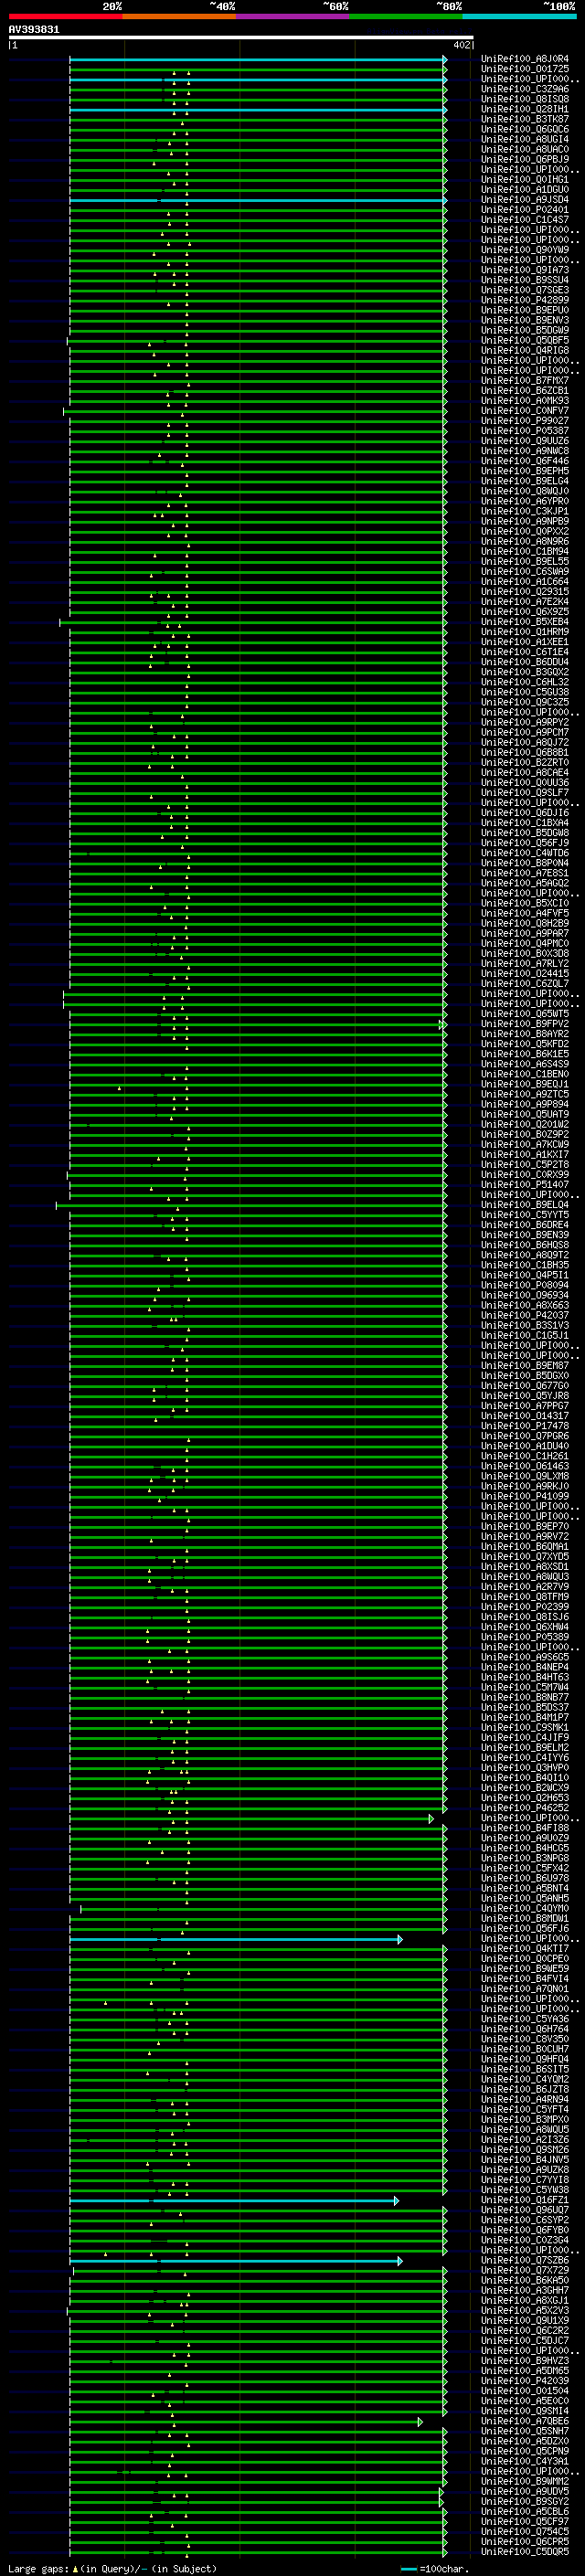Click the green alignment bar for UniRef100_C0NFV7
585x2576 pixels.
(255, 412)
